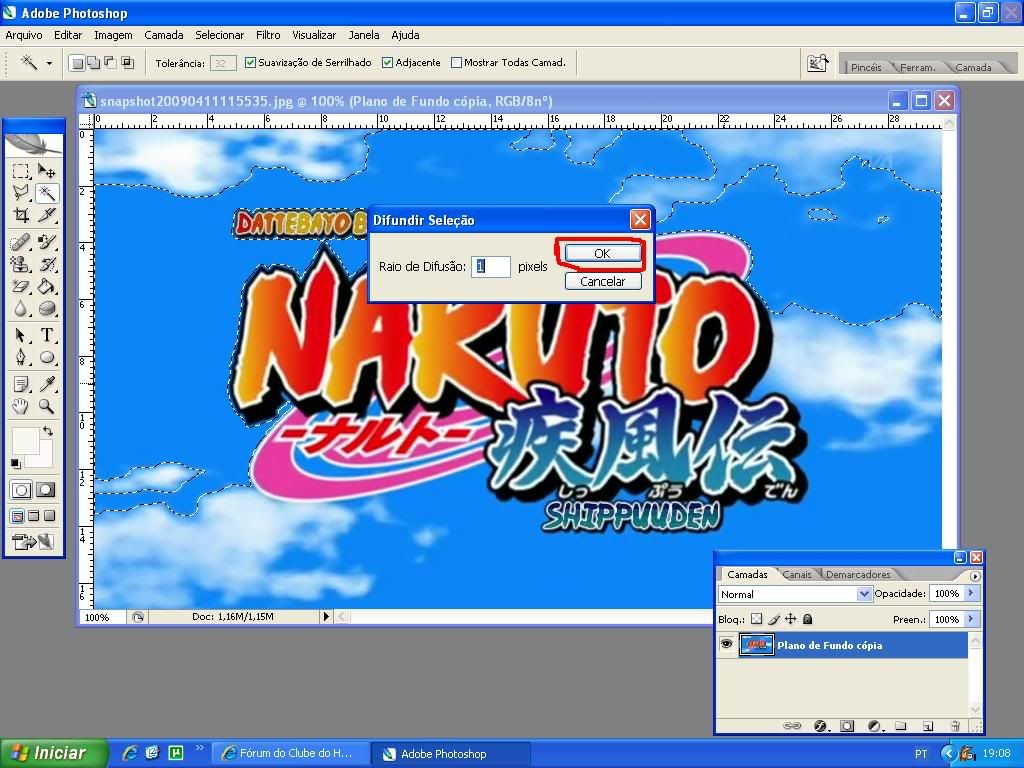Open the layers panel options menu arrow
This screenshot has height=768, width=1024.
coord(975,575)
